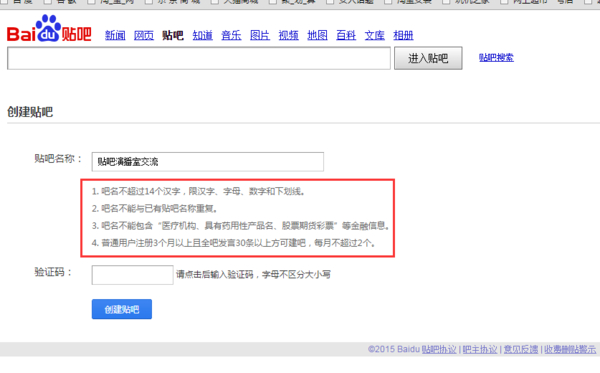Click the hint 请点击后输入验证码

[x=253, y=274]
